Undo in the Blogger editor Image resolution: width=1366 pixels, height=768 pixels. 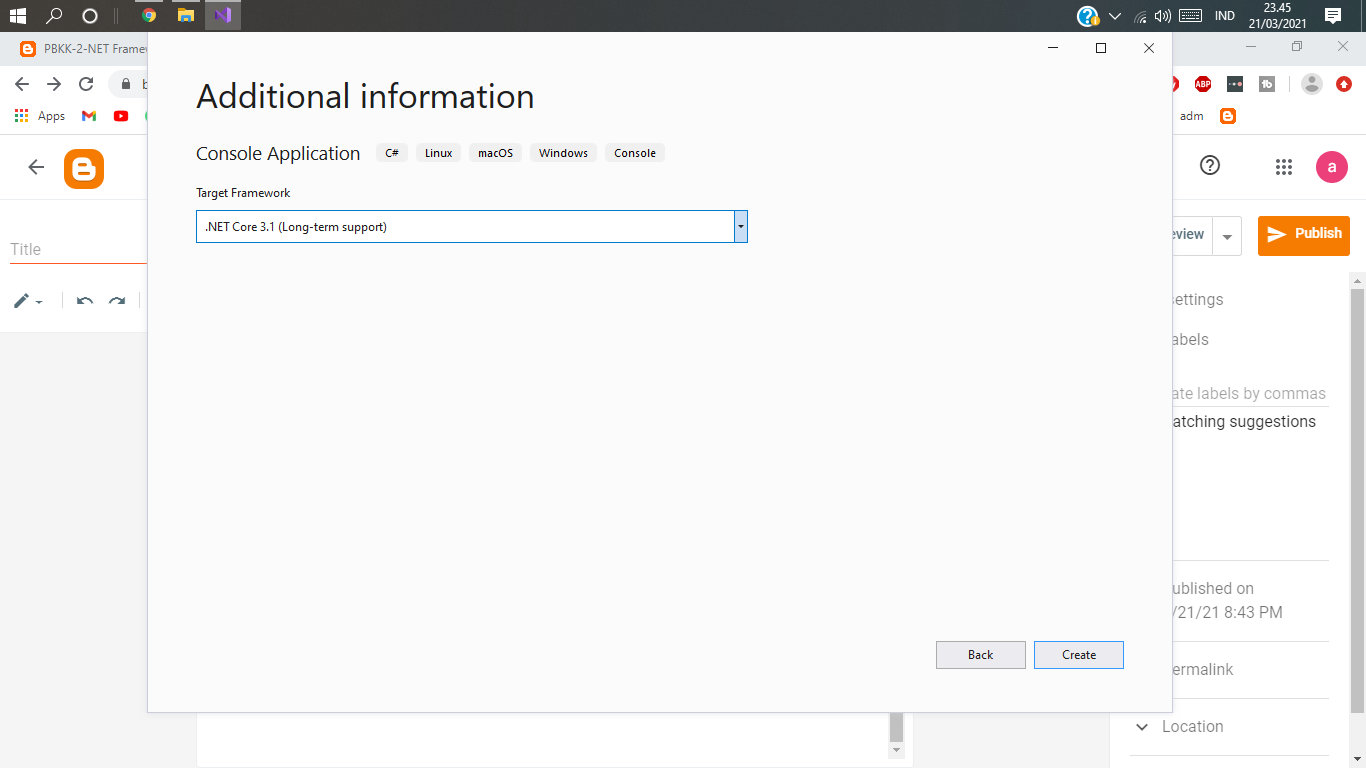point(85,300)
